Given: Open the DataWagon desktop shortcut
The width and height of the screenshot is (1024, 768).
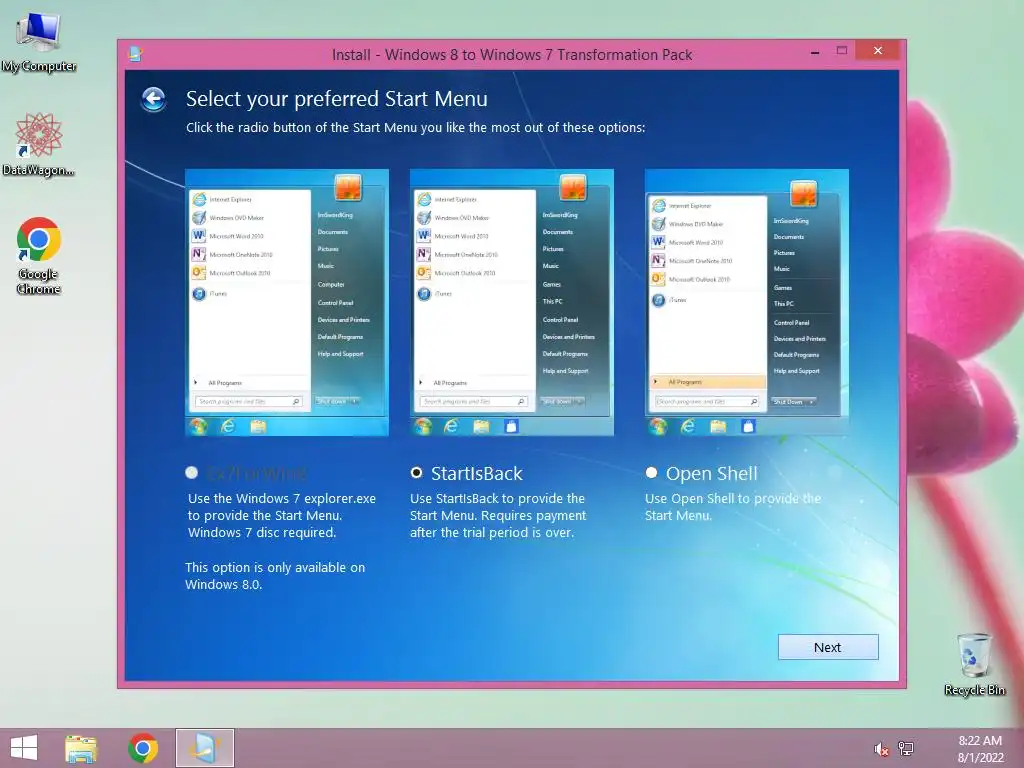Looking at the screenshot, I should click(39, 144).
